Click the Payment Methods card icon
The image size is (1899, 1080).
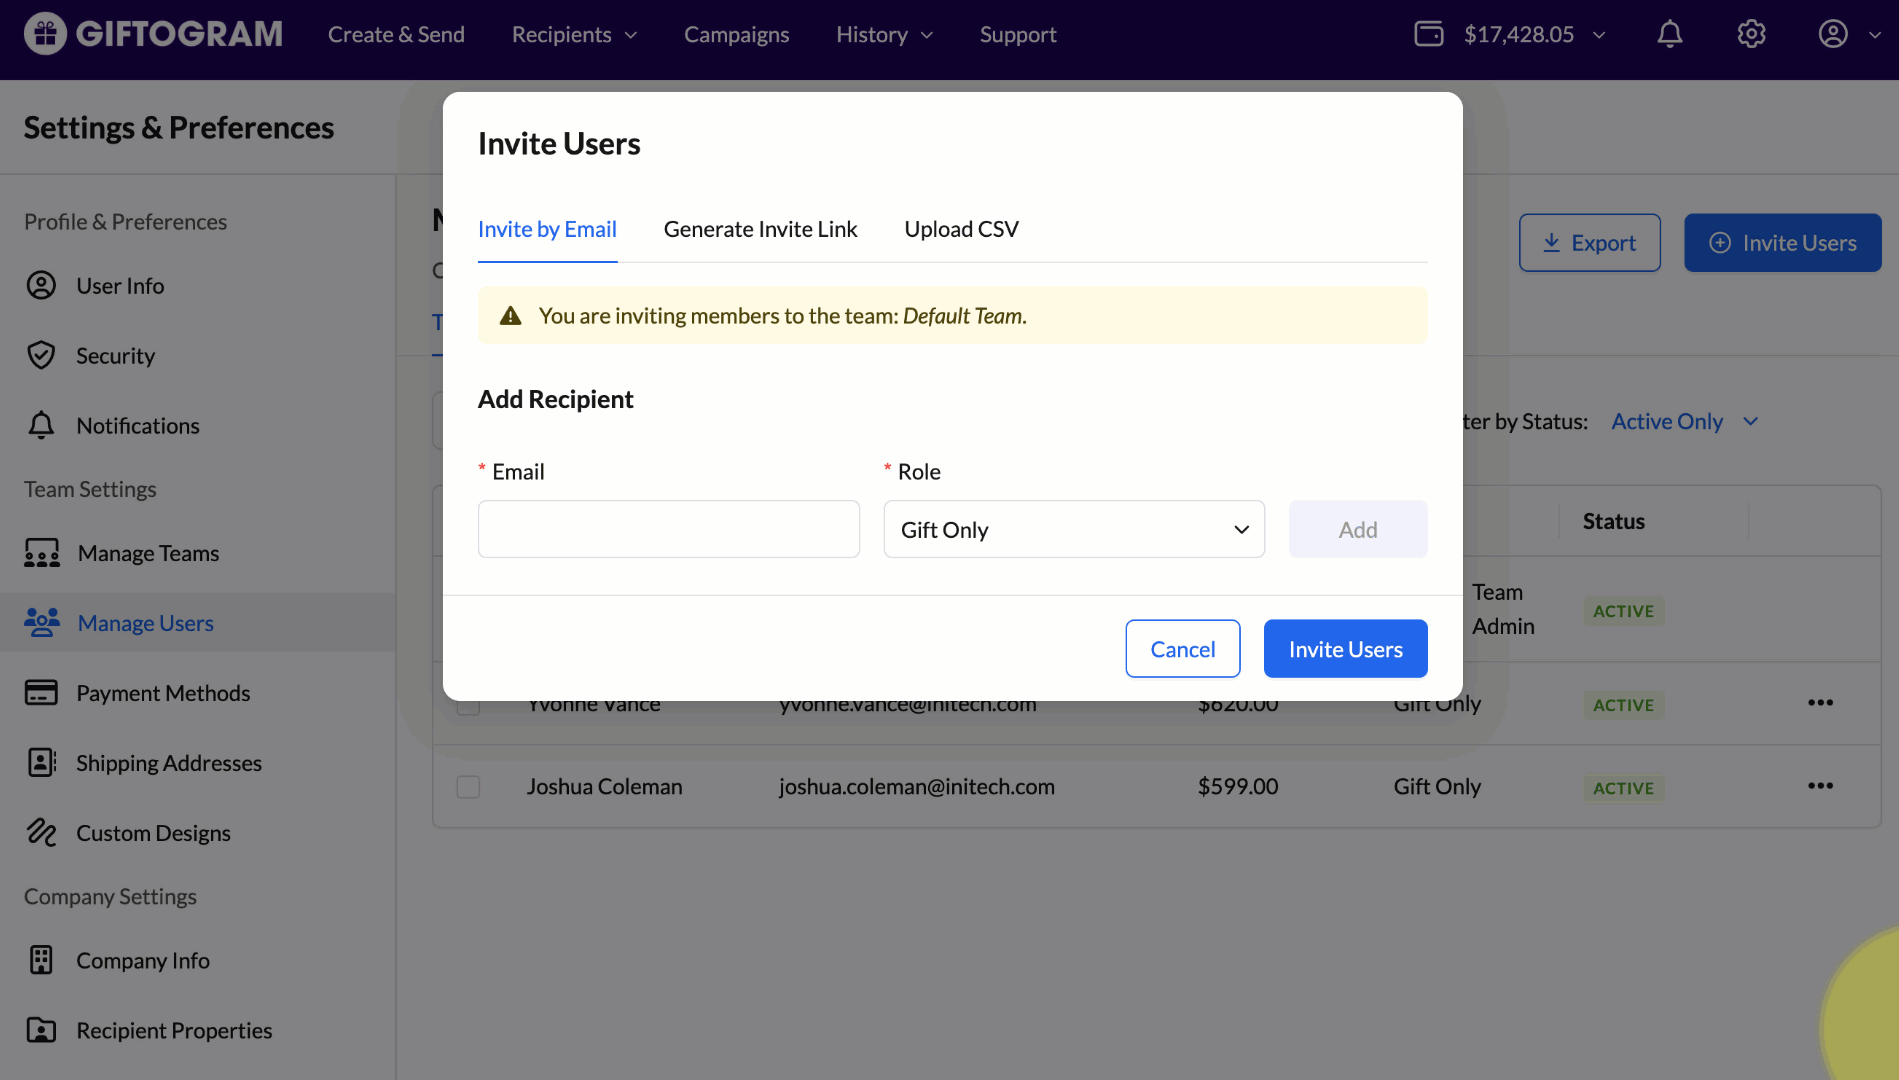[41, 693]
